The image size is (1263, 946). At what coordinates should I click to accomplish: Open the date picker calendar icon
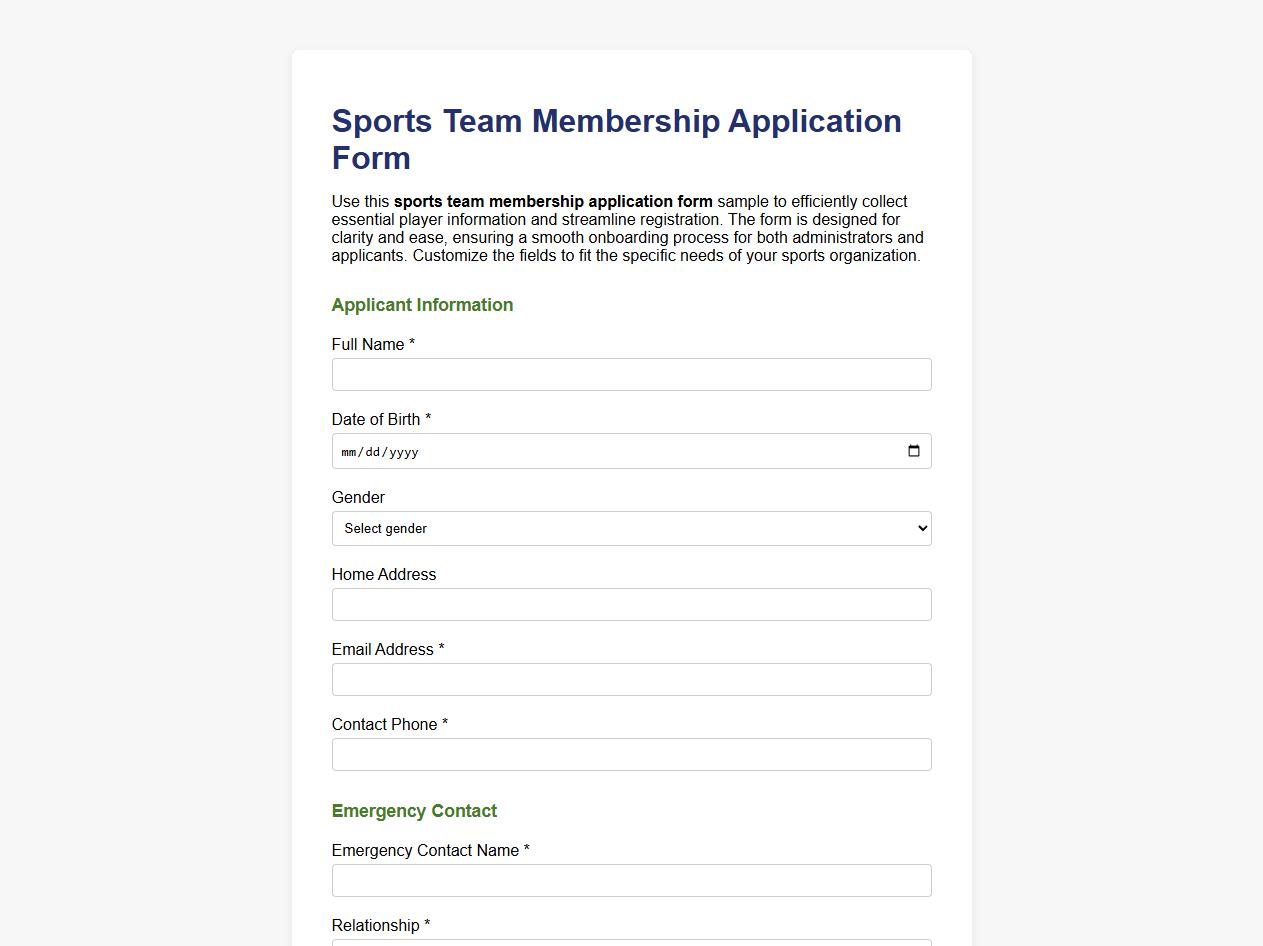point(913,451)
